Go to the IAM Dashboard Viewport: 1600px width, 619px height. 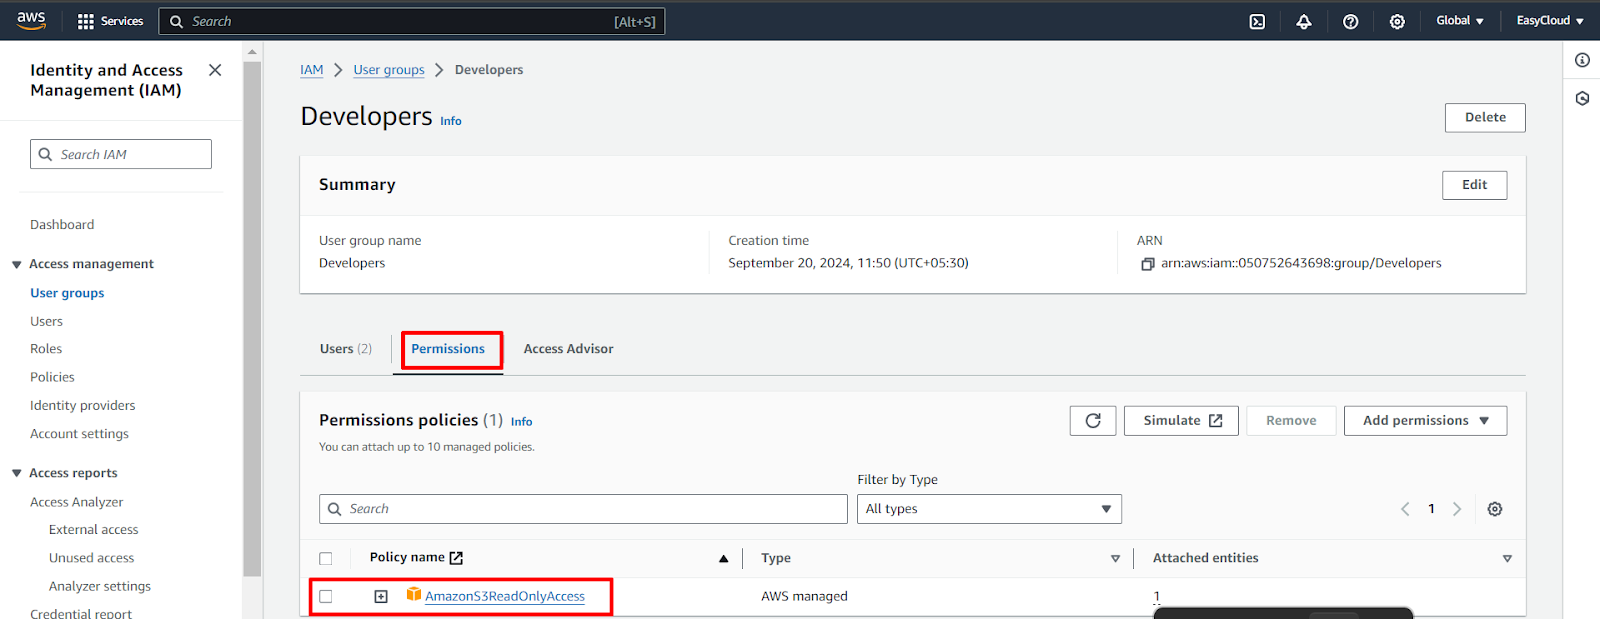click(62, 225)
